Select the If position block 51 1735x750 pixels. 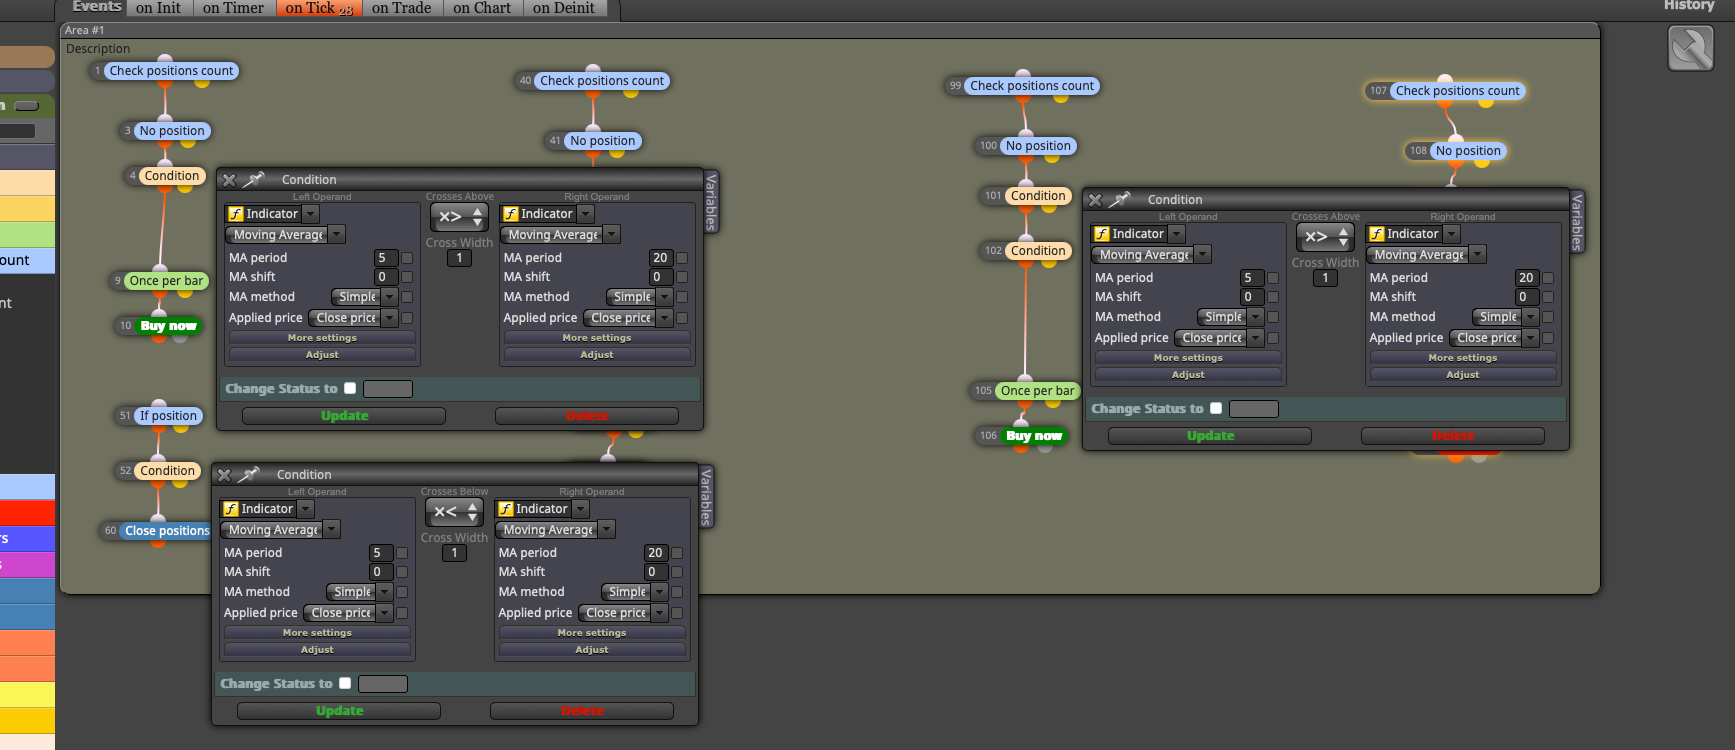[168, 416]
